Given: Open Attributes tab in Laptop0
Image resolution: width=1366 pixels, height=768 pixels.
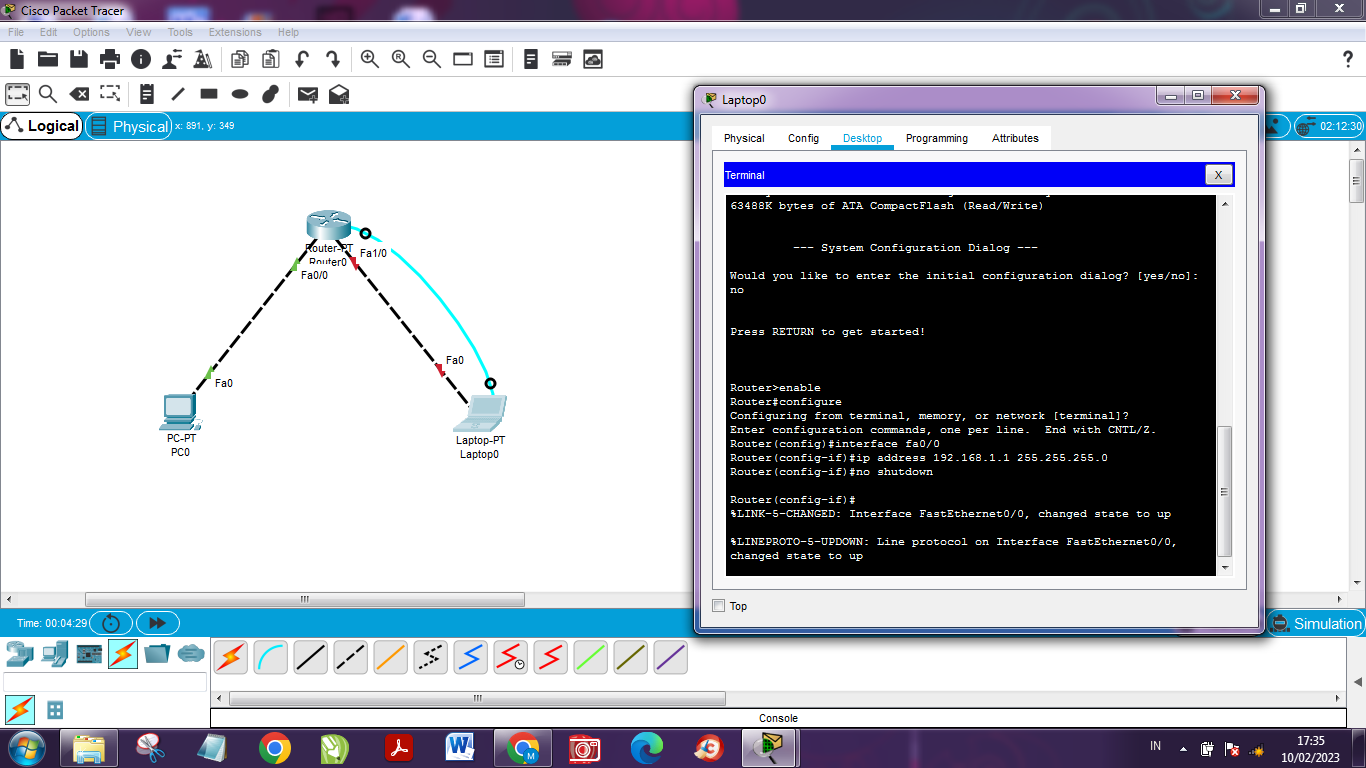Looking at the screenshot, I should pyautogui.click(x=1015, y=138).
